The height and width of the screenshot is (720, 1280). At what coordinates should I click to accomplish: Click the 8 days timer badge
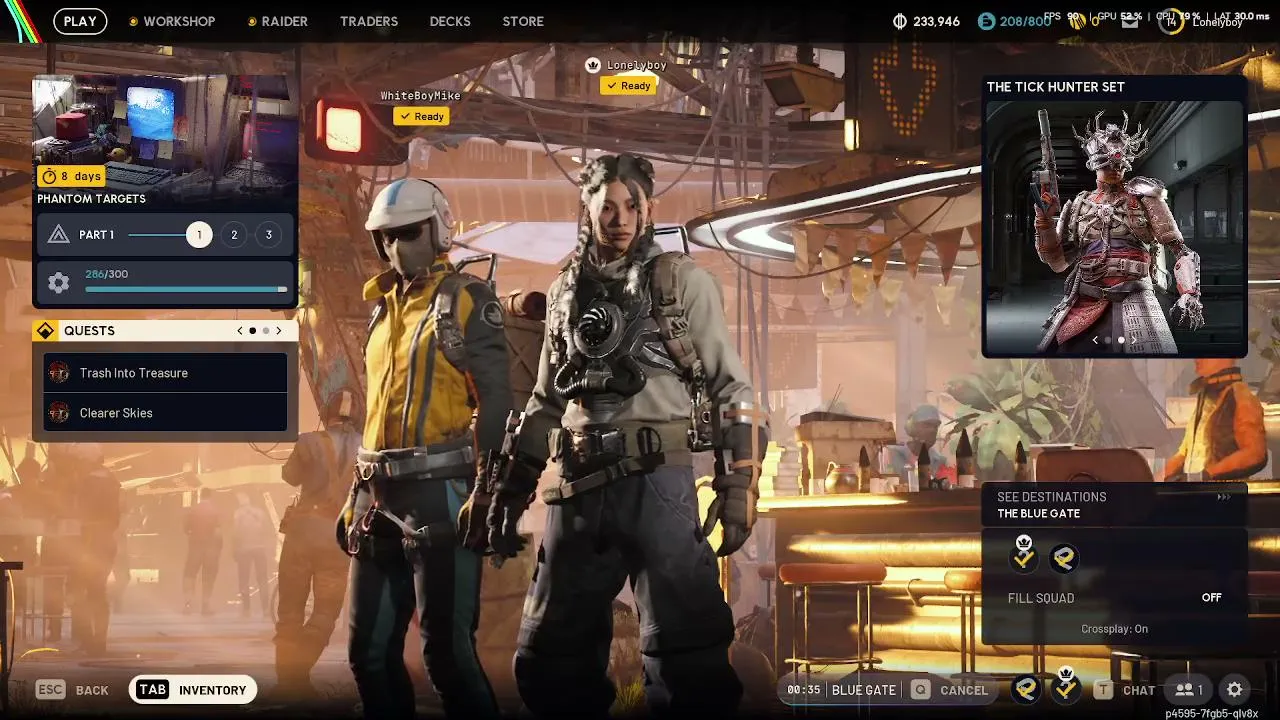pos(71,176)
